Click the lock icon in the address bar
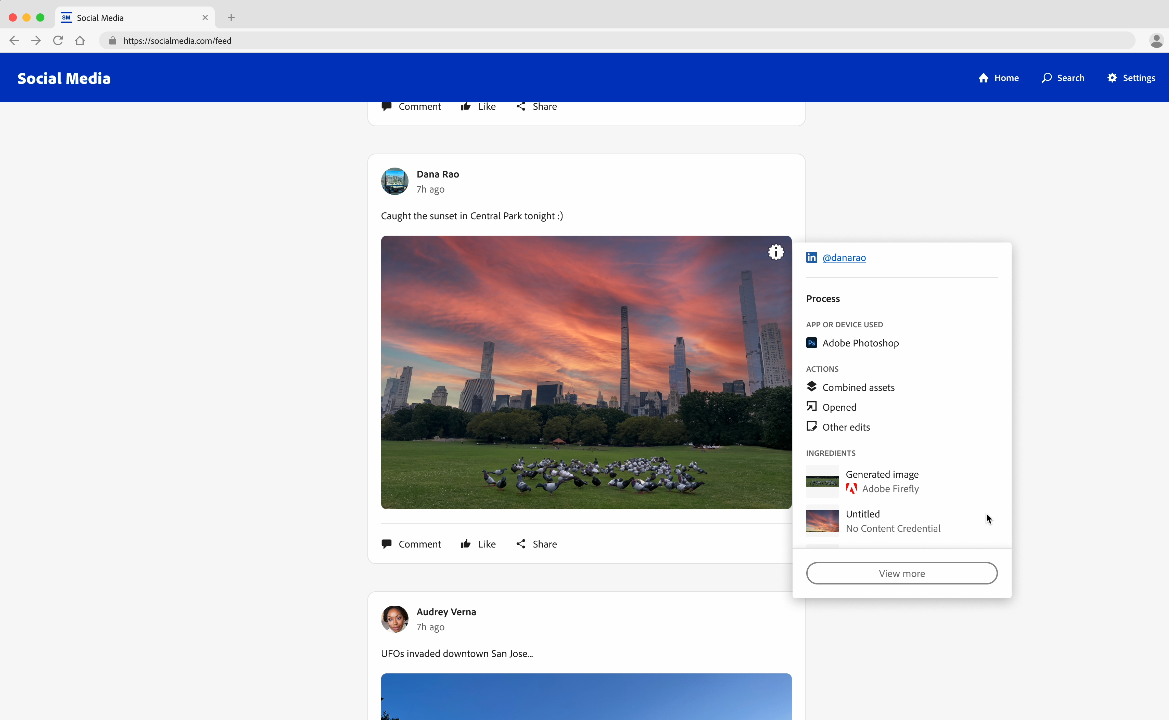The width and height of the screenshot is (1169, 720). tap(112, 40)
